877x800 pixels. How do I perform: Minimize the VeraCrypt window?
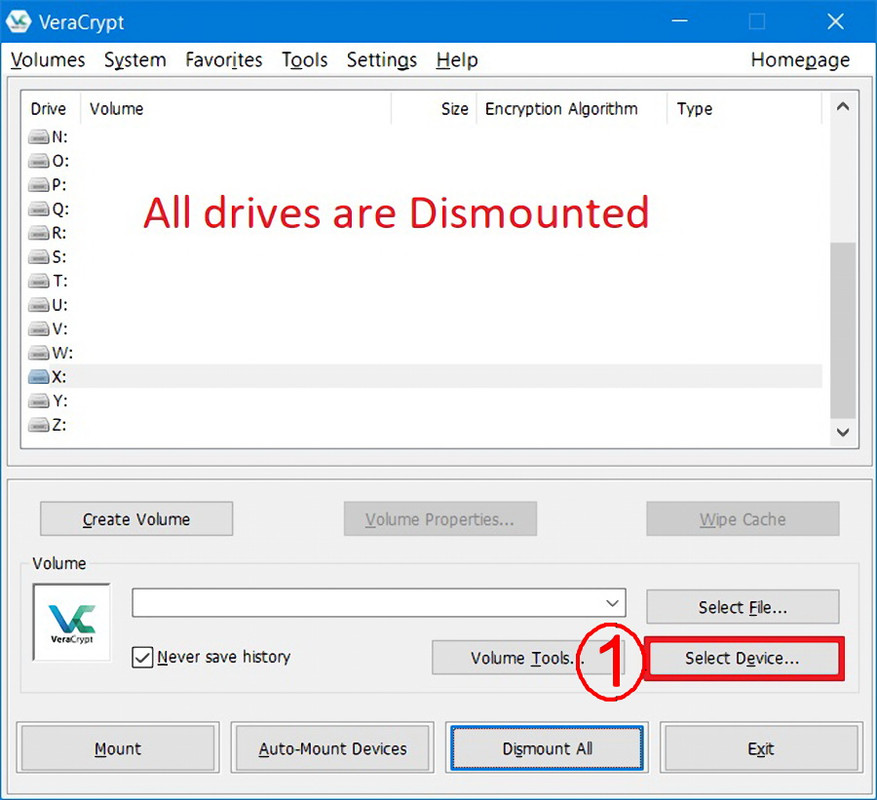click(x=680, y=22)
